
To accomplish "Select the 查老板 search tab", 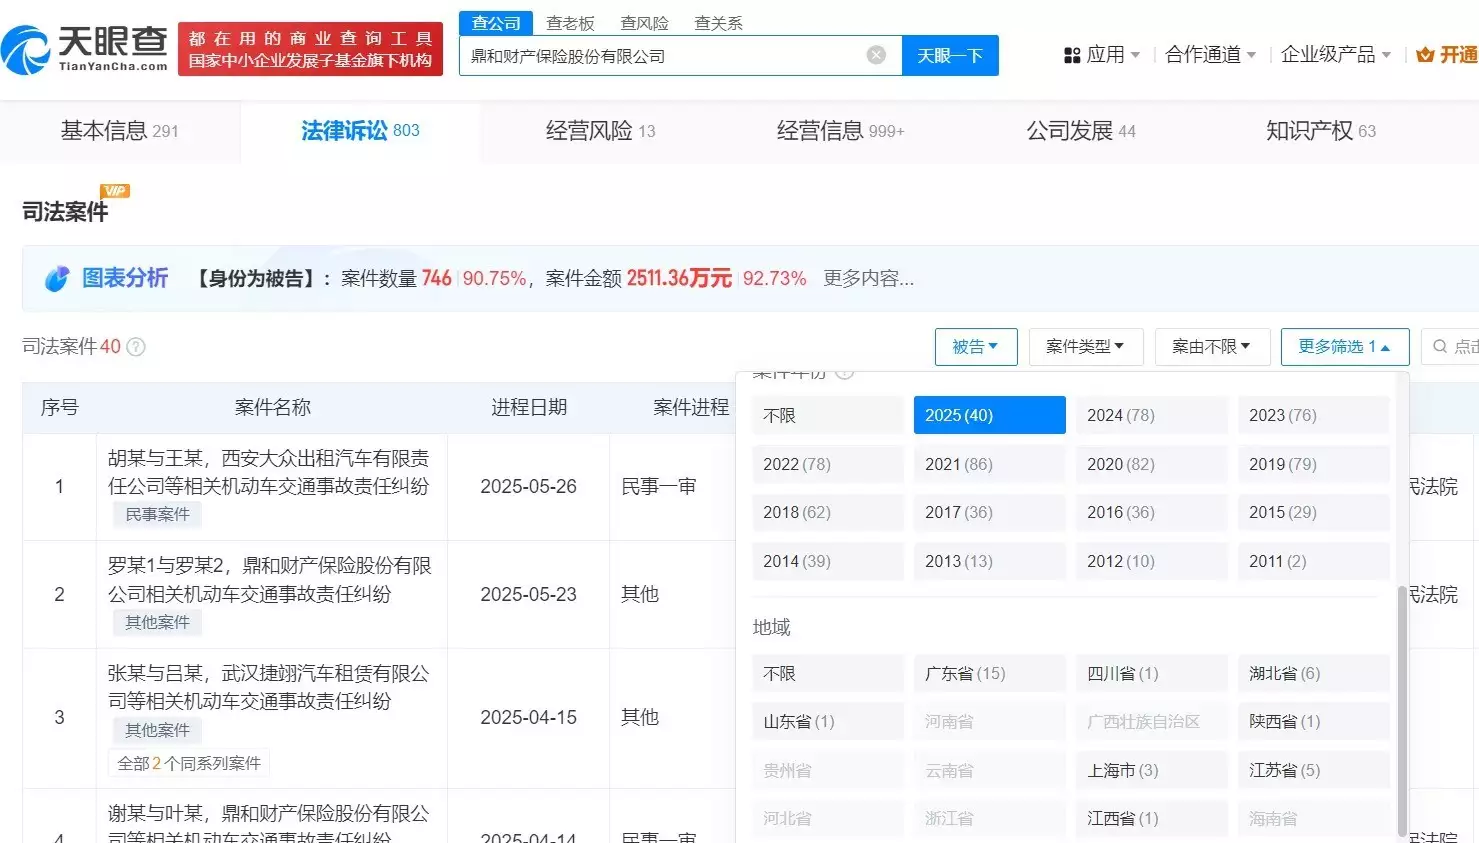I will click(x=570, y=23).
